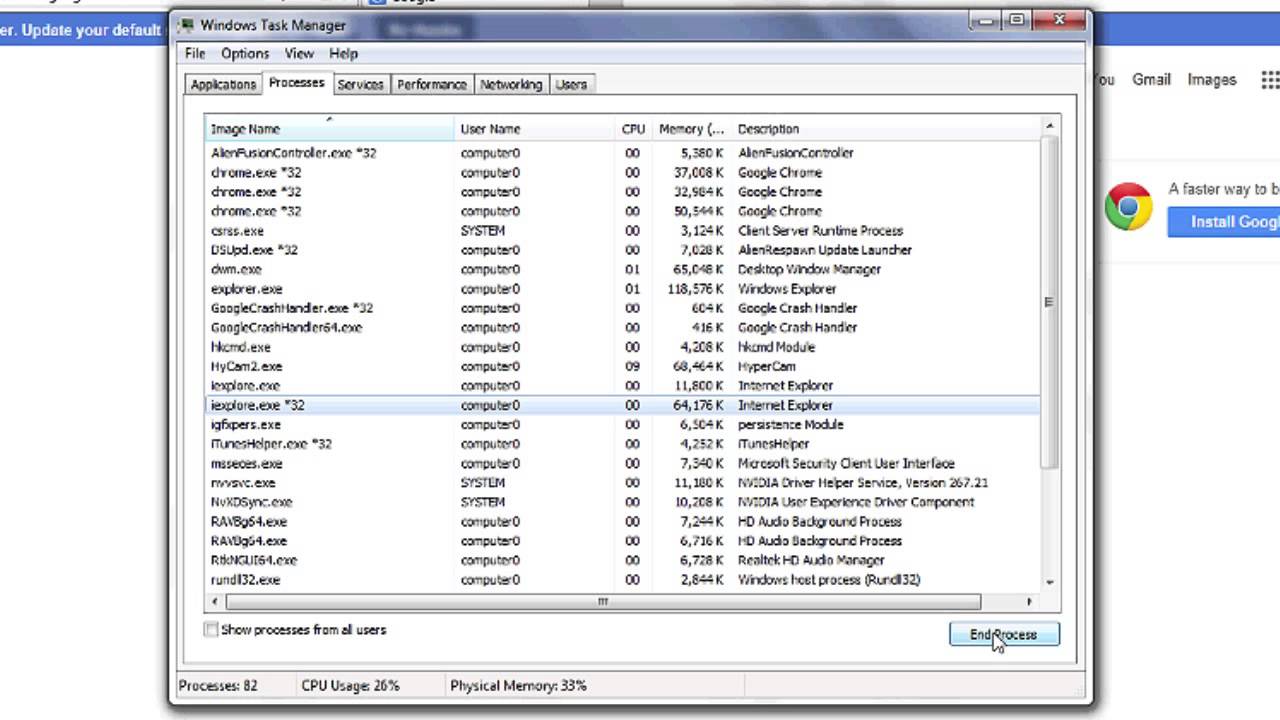Click the Processes: 82 status text
This screenshot has width=1280, height=720.
click(218, 686)
